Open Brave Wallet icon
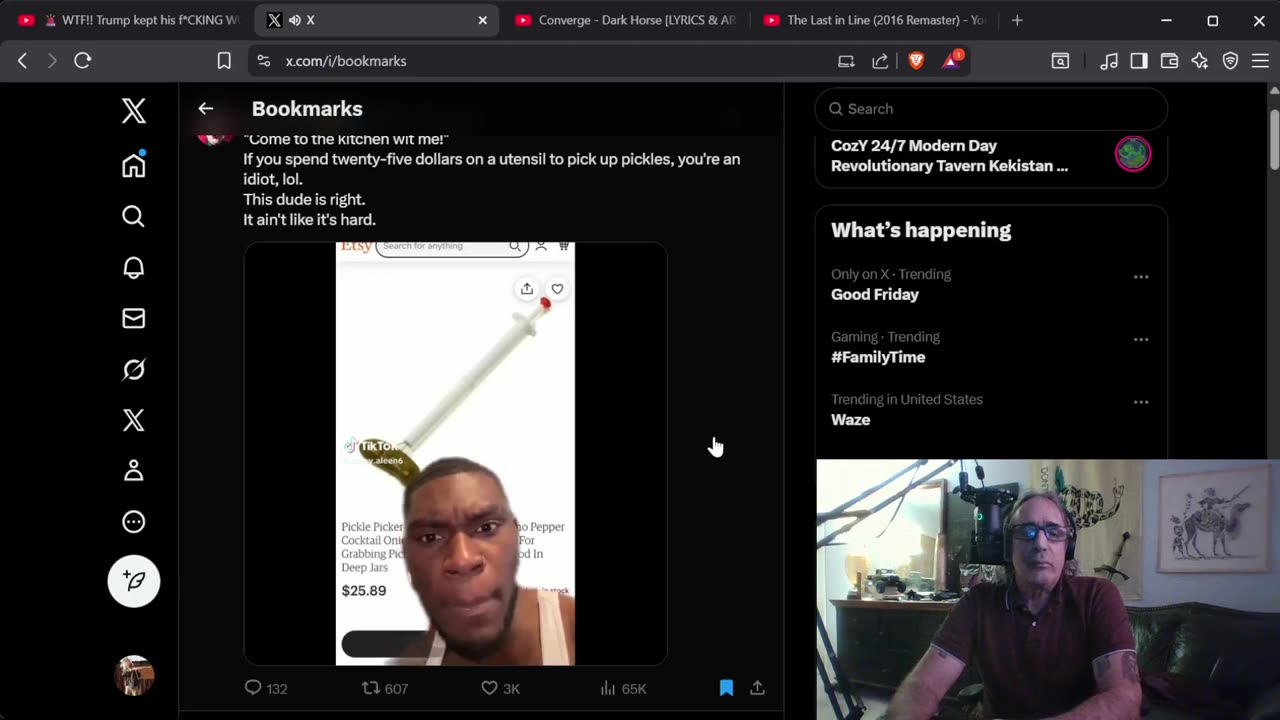Viewport: 1280px width, 720px height. coord(1169,61)
